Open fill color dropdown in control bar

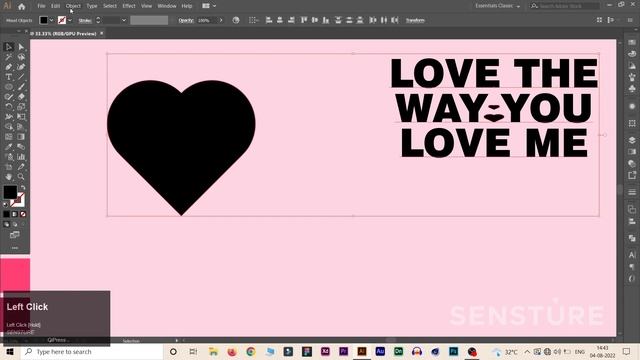[51, 20]
